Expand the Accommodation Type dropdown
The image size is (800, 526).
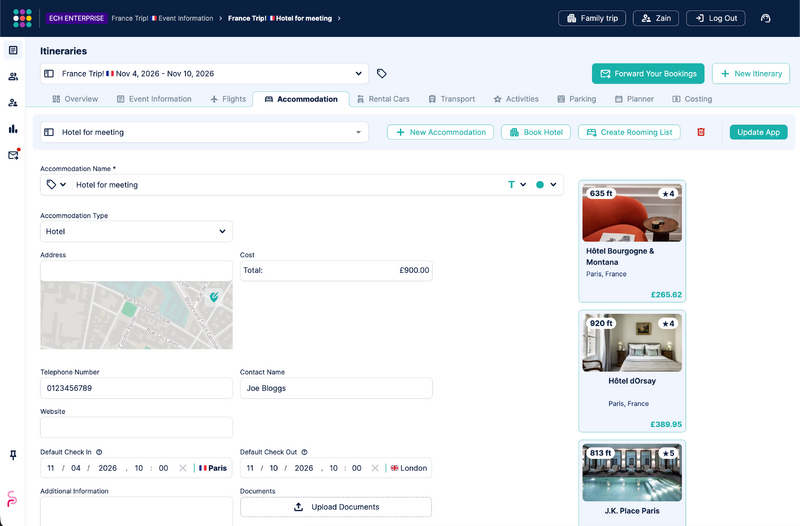(136, 232)
